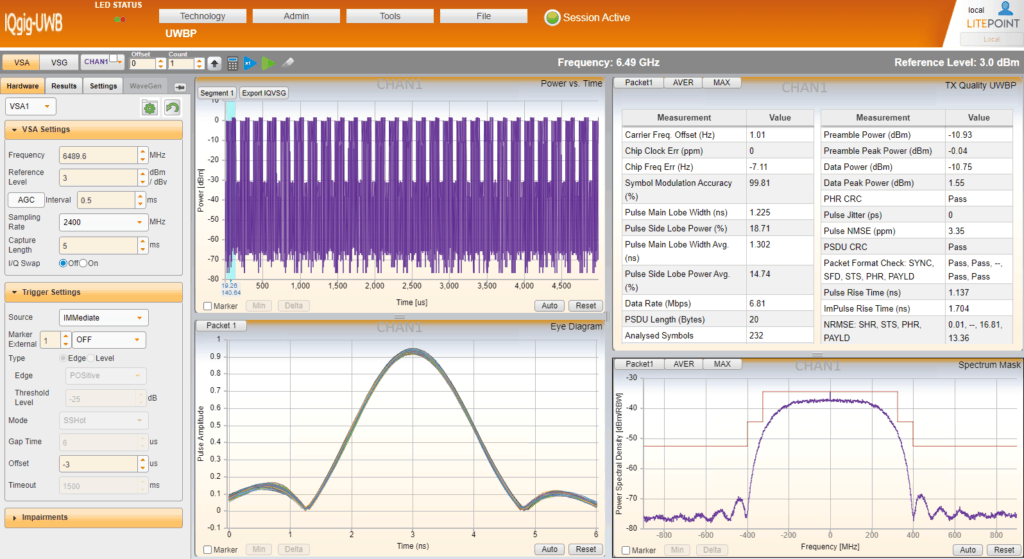Screen dimensions: 1024x559
Task: Click Reset in Spectrum Mask panel
Action: click(x=1004, y=550)
